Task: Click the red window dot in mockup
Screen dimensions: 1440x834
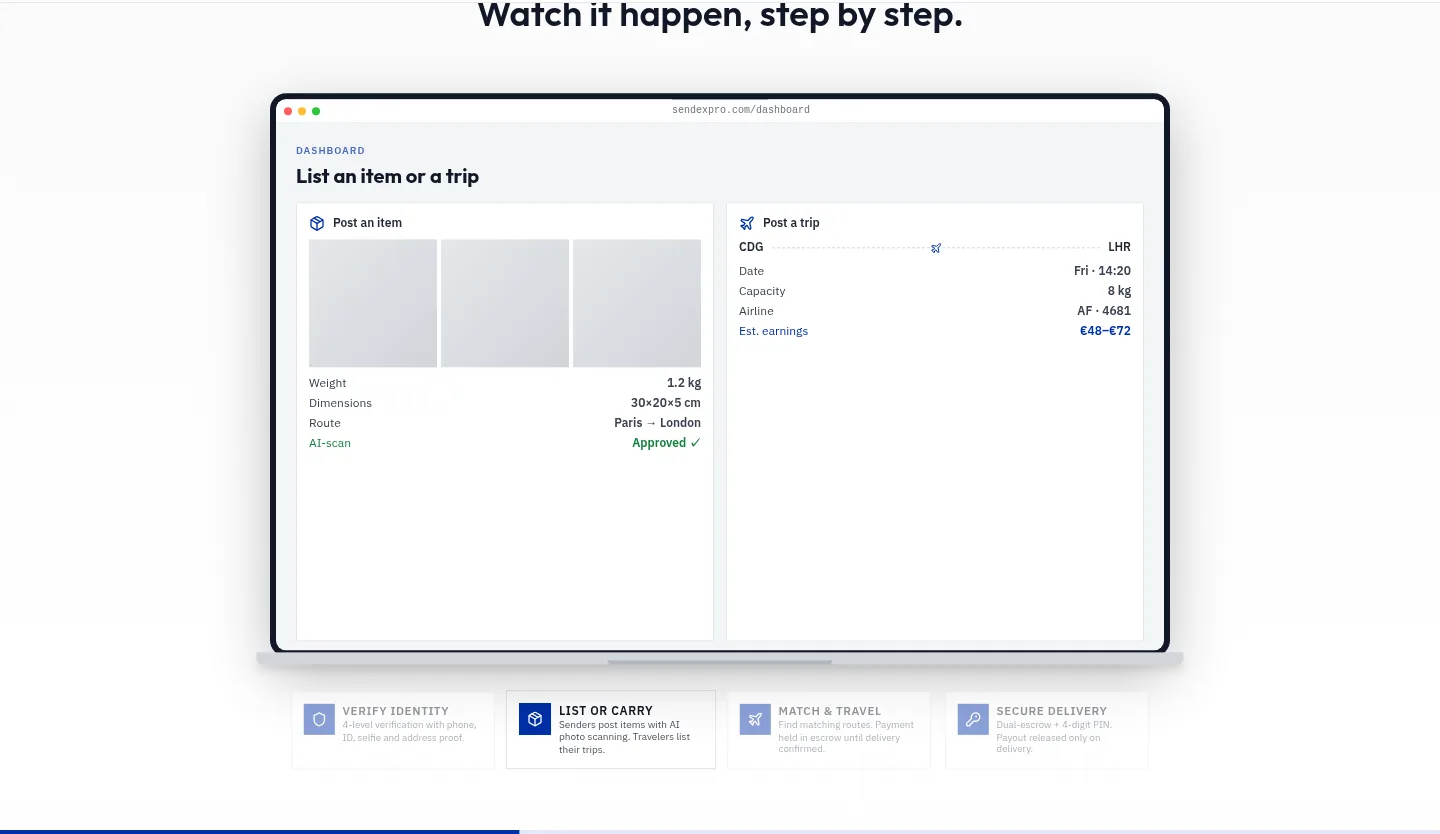Action: point(288,111)
